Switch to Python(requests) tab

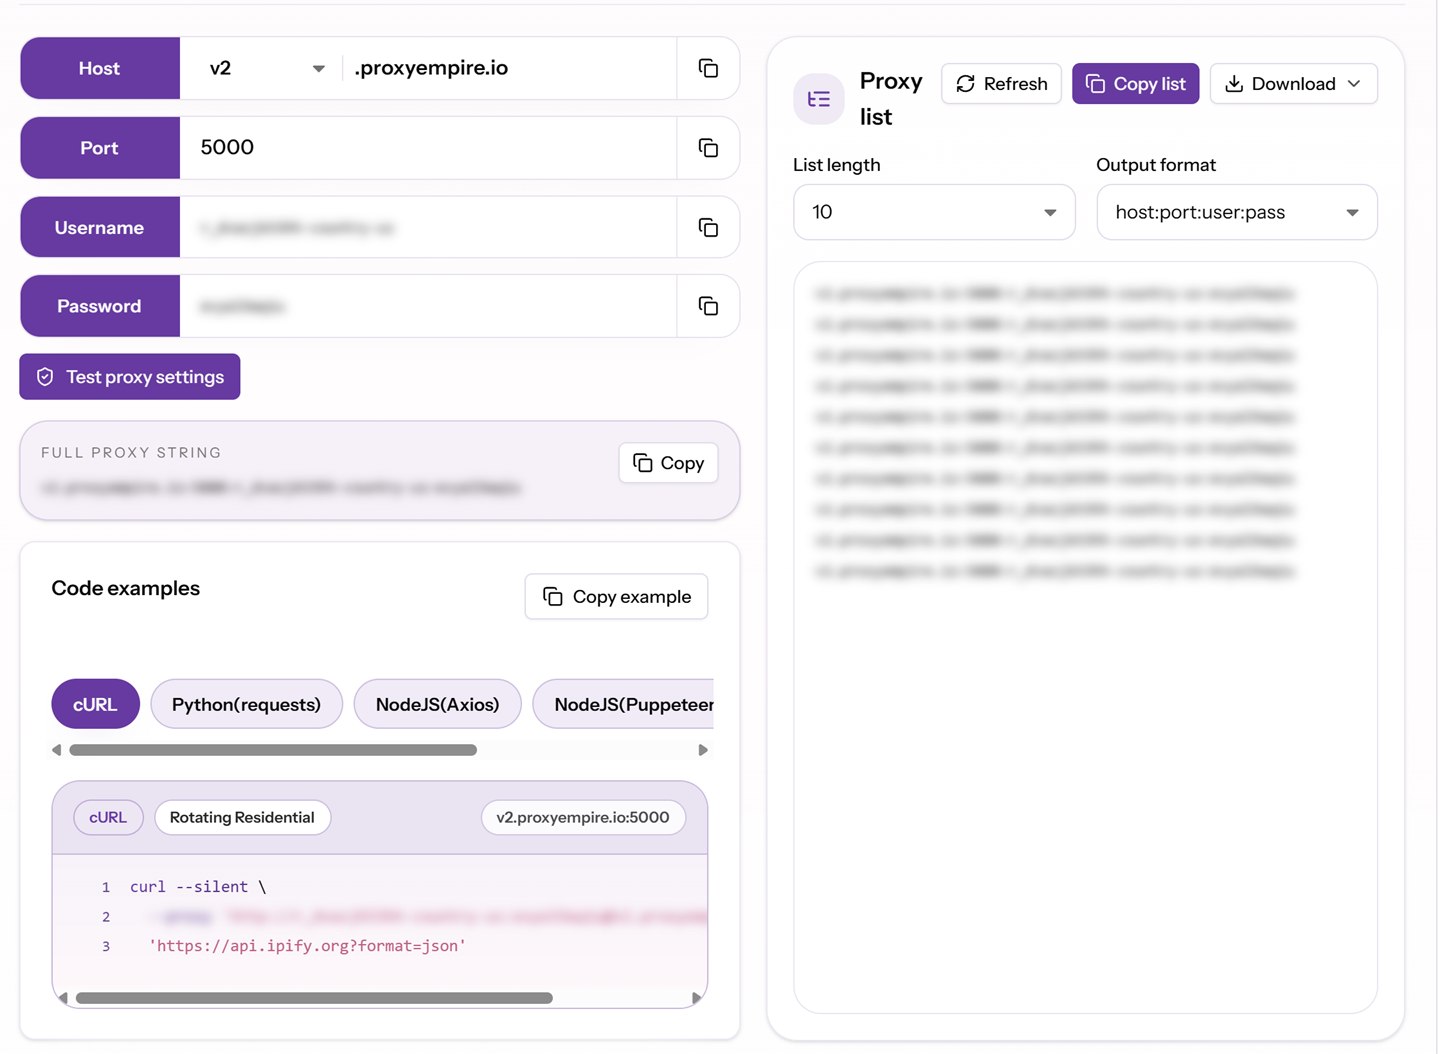(246, 704)
